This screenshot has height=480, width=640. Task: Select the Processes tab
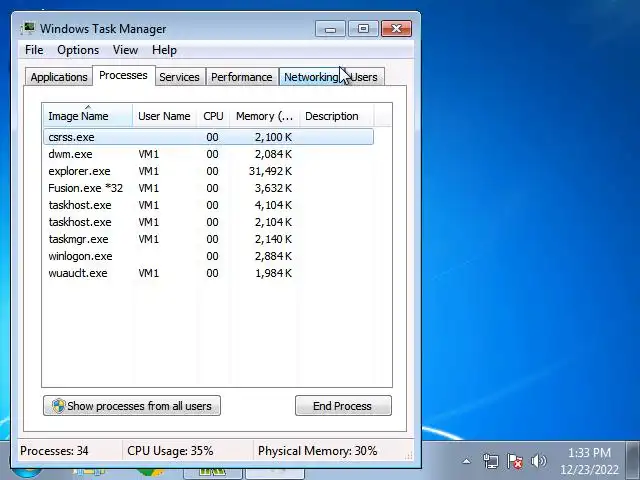[123, 76]
